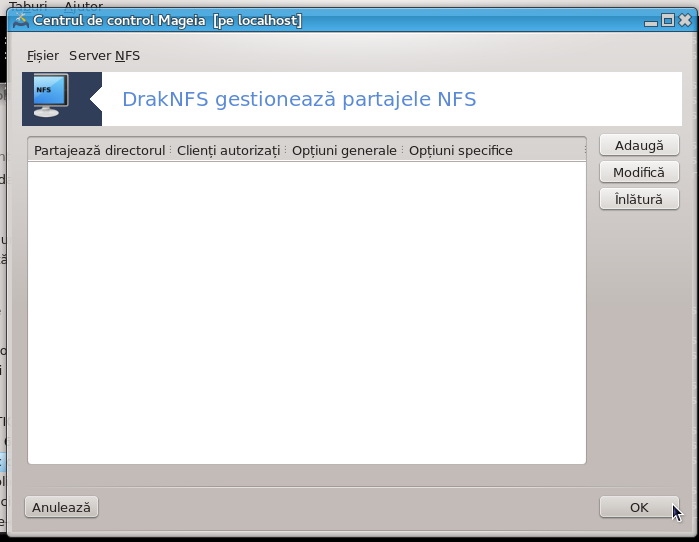This screenshot has height=542, width=699.
Task: Sort by Opțiuni generale column header
Action: coord(344,151)
